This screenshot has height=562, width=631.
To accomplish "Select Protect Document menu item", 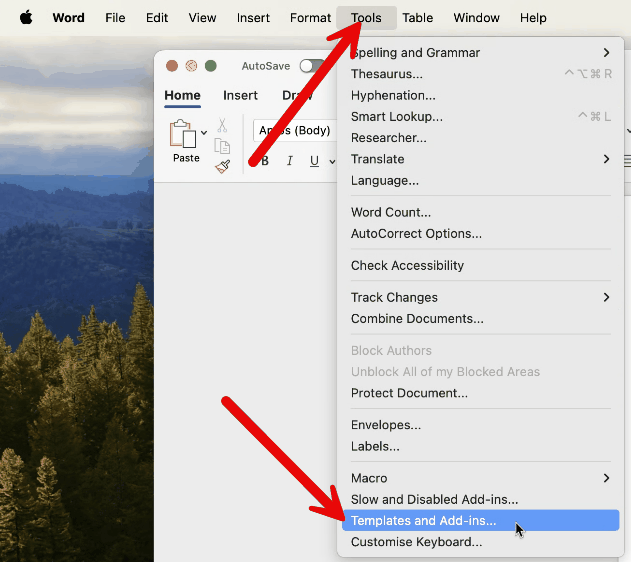I will point(480,393).
